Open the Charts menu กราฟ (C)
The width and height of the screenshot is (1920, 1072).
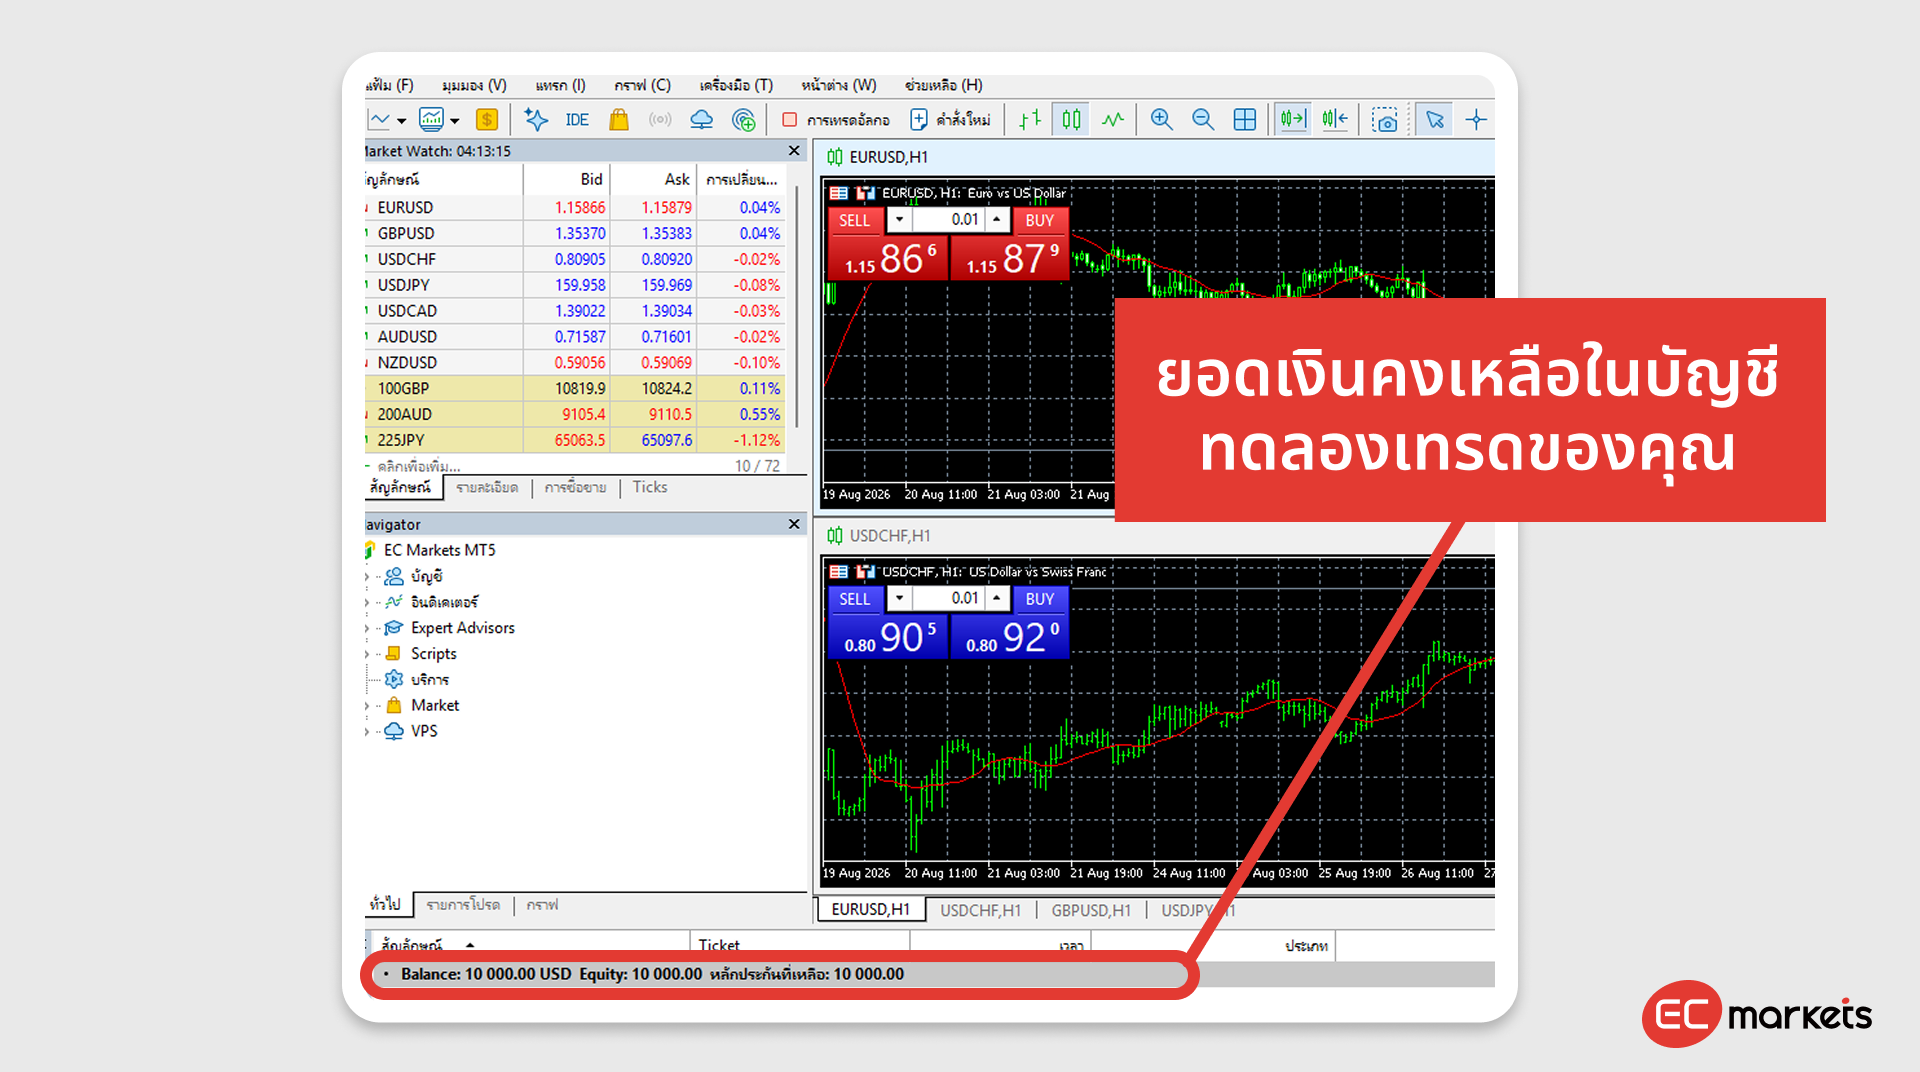pyautogui.click(x=642, y=85)
